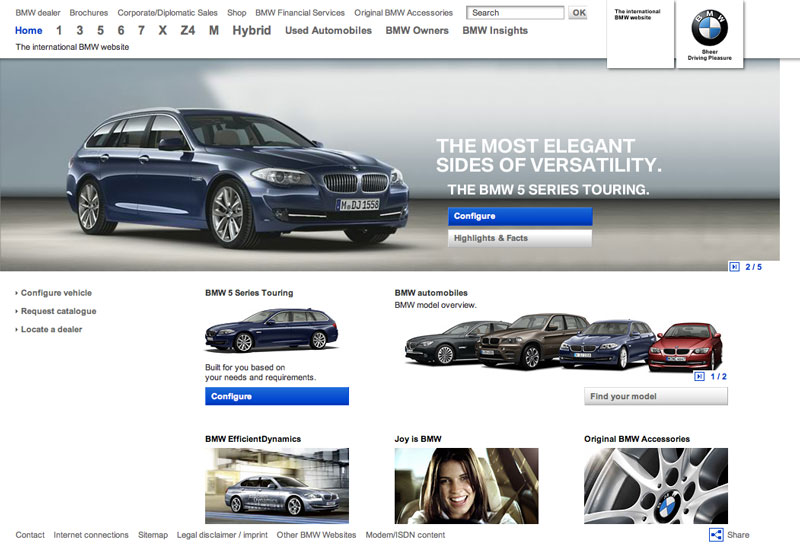Image resolution: width=800 pixels, height=545 pixels.
Task: Click the small 5 Series Touring car thumbnail
Action: (271, 330)
